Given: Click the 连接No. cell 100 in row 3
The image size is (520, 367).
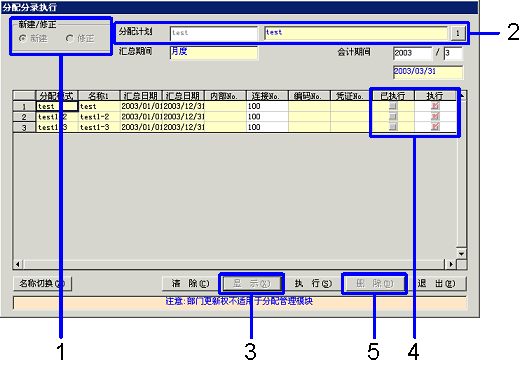Looking at the screenshot, I should click(267, 127).
